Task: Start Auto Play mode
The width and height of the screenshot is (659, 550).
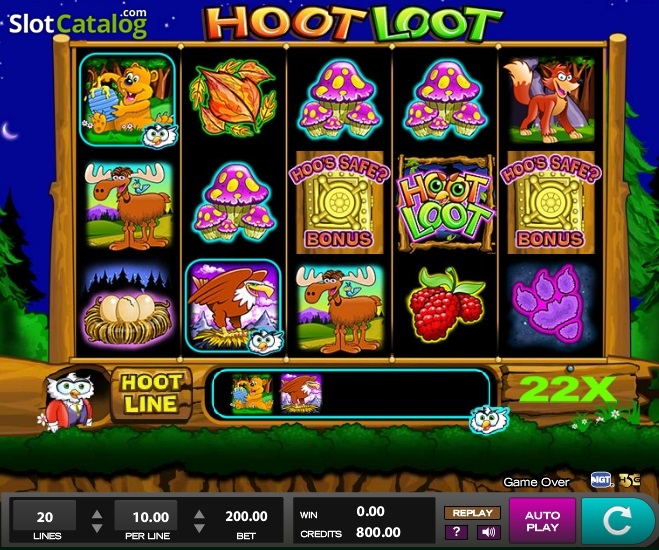Action: (542, 521)
